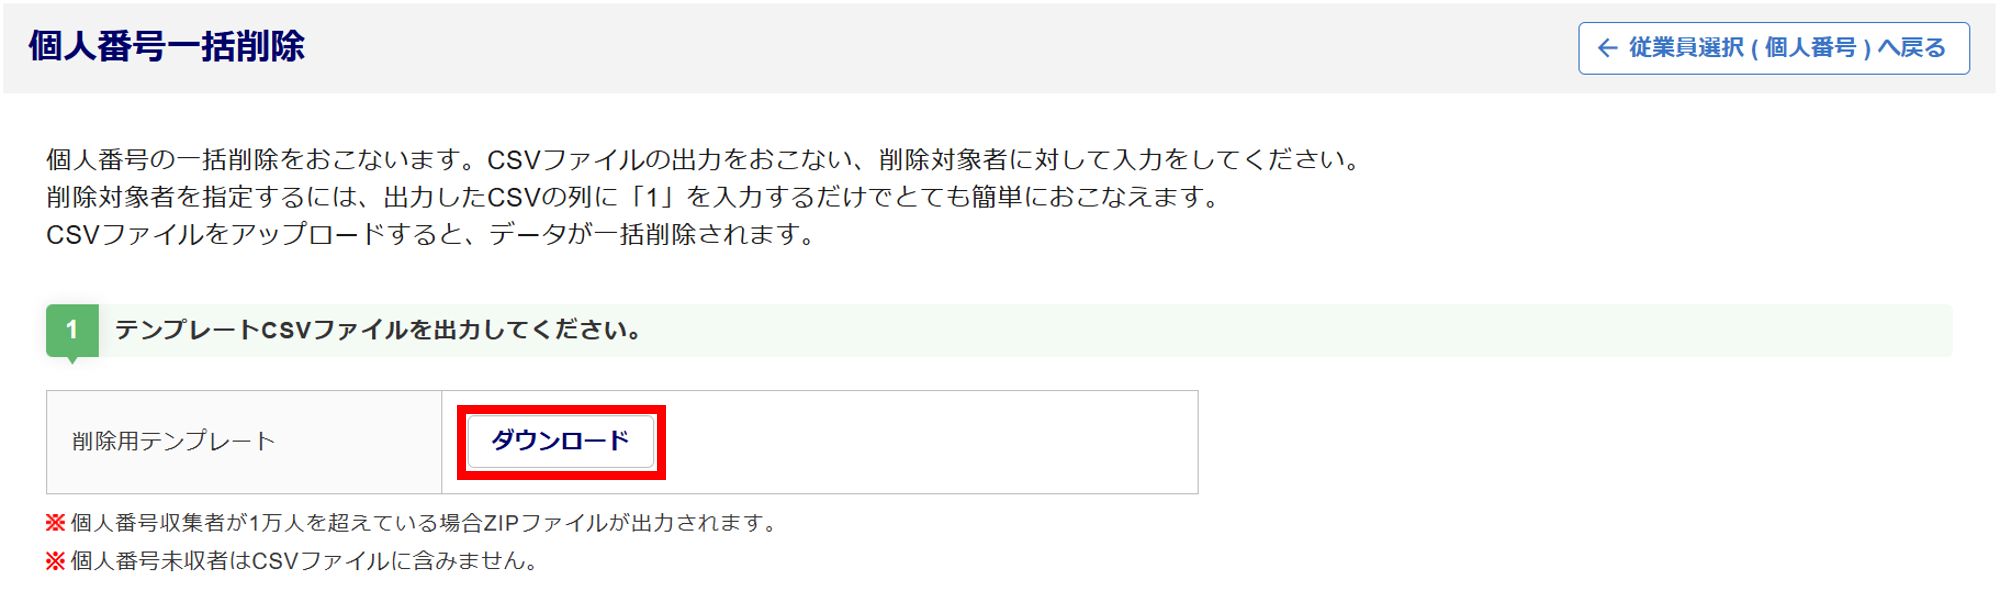
Task: Click the back arrow icon in the header
Action: tap(1607, 48)
